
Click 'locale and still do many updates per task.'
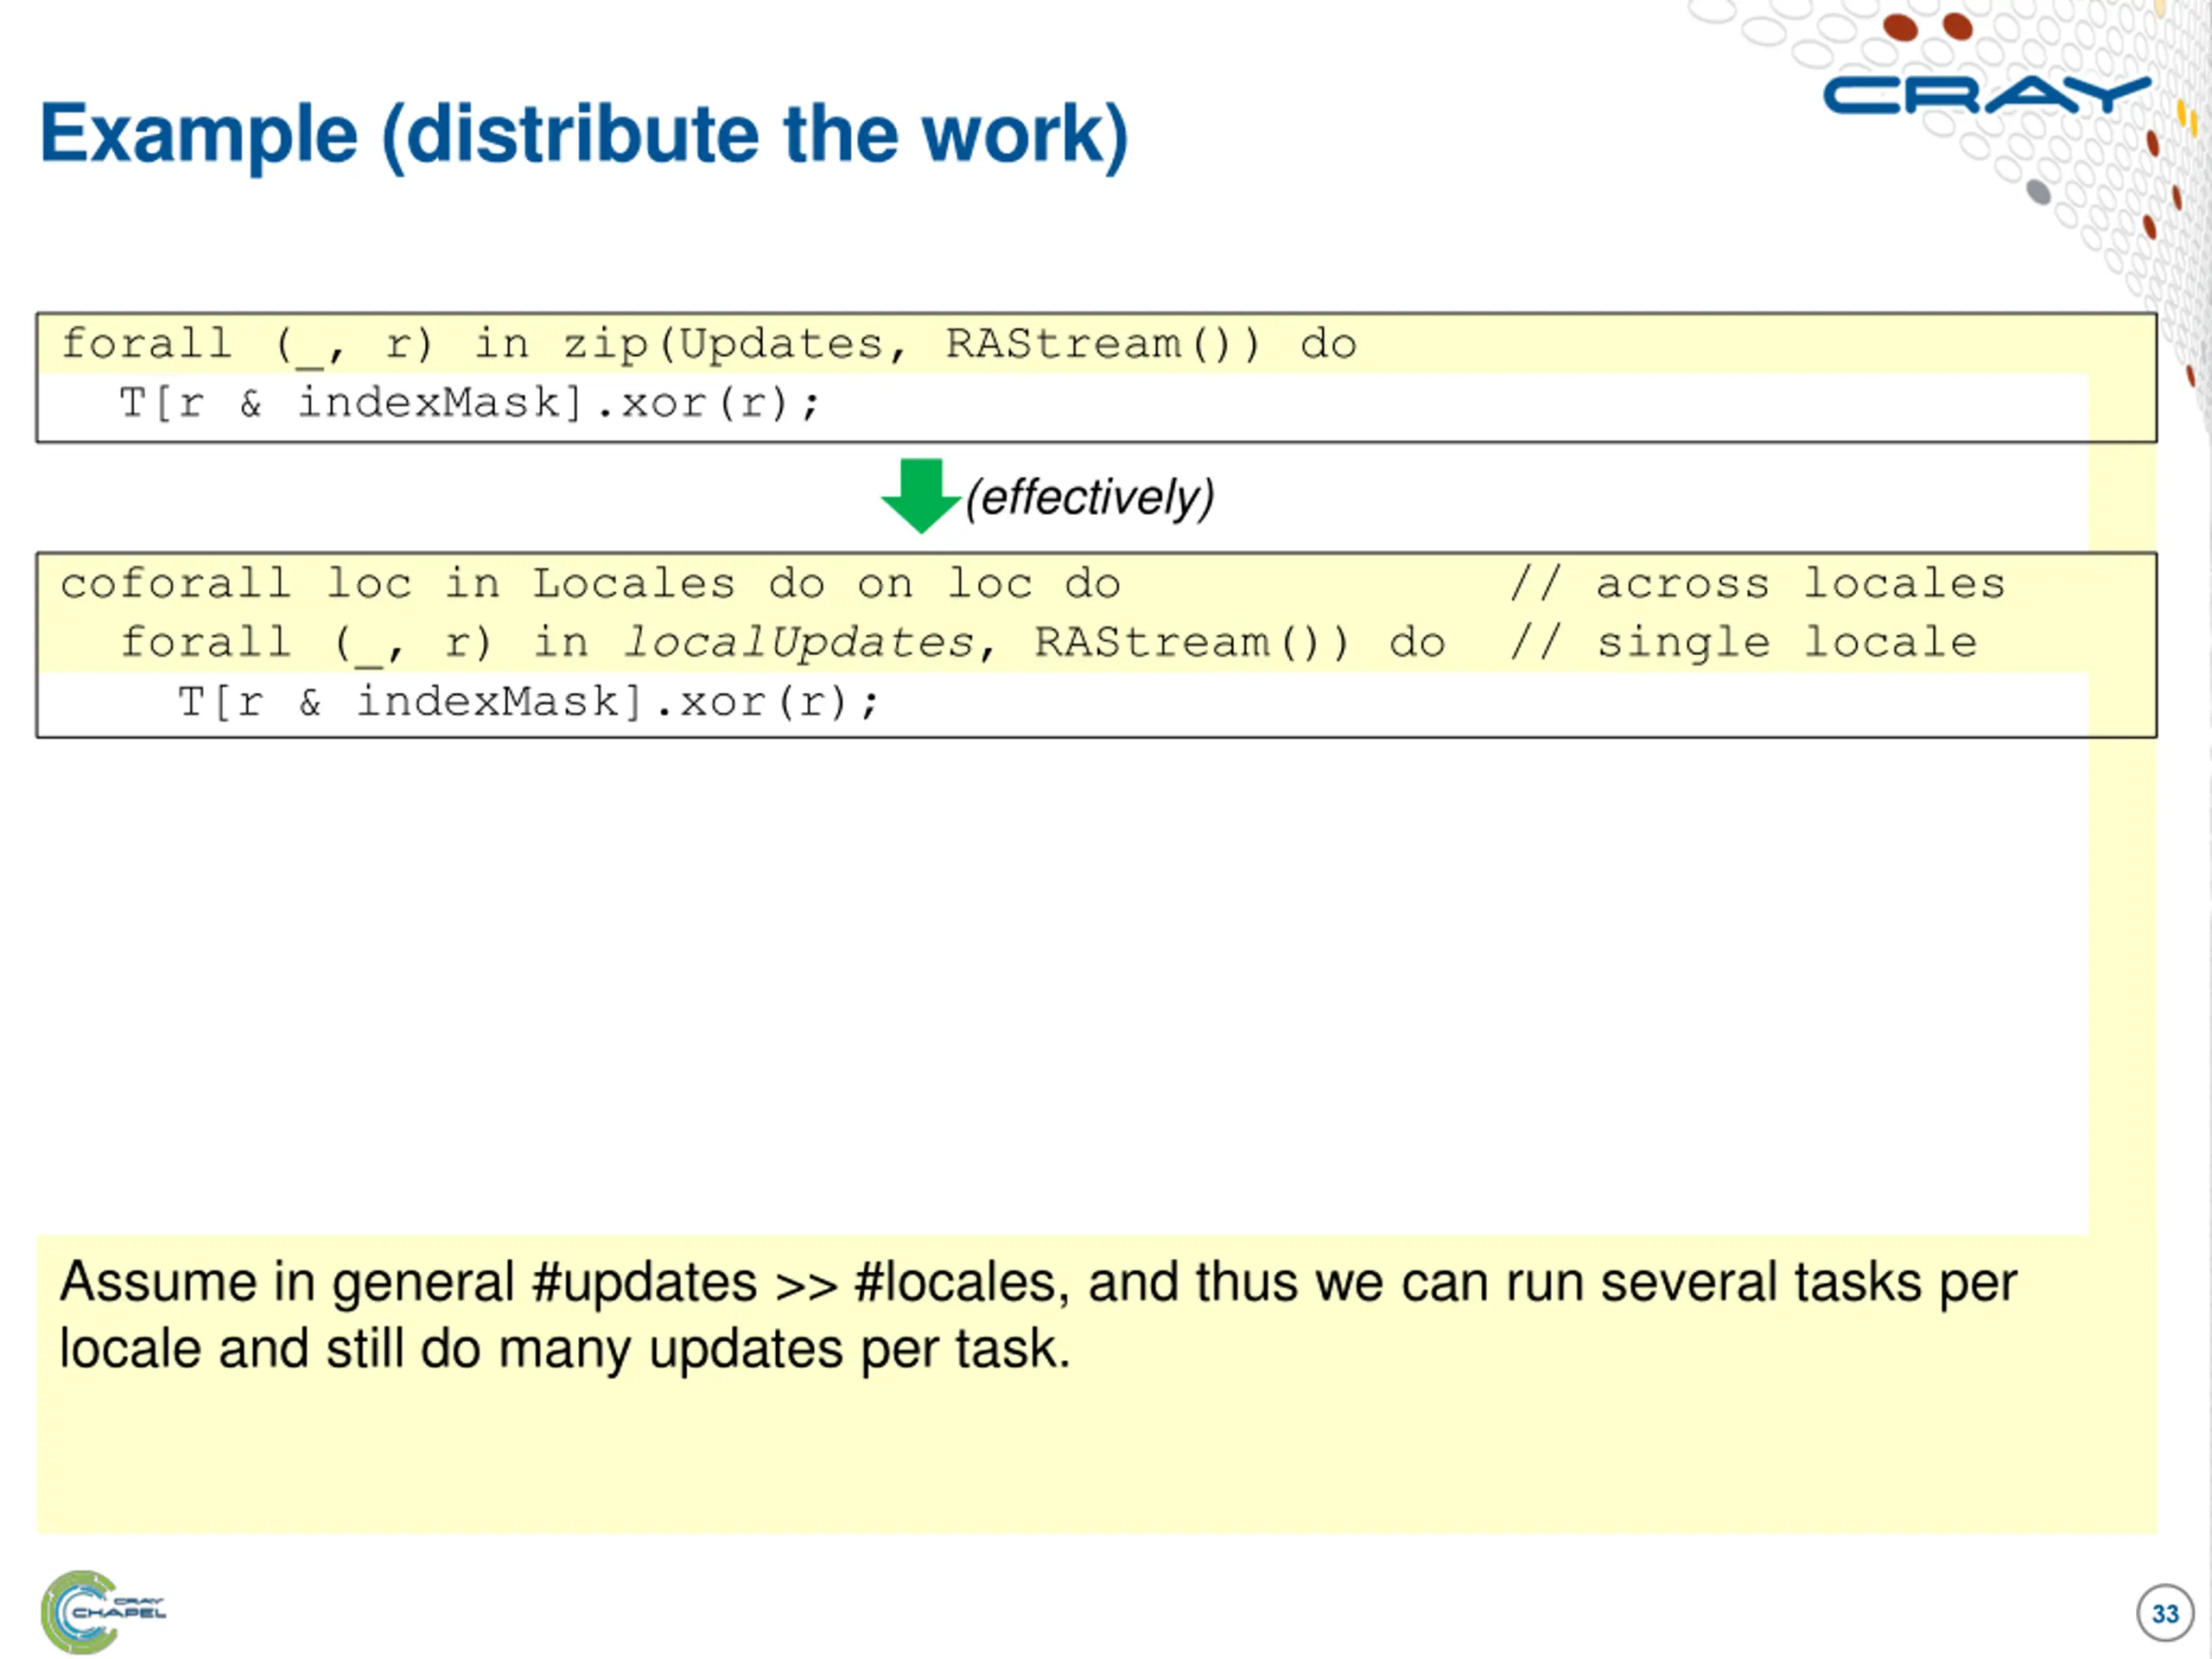coord(565,1349)
